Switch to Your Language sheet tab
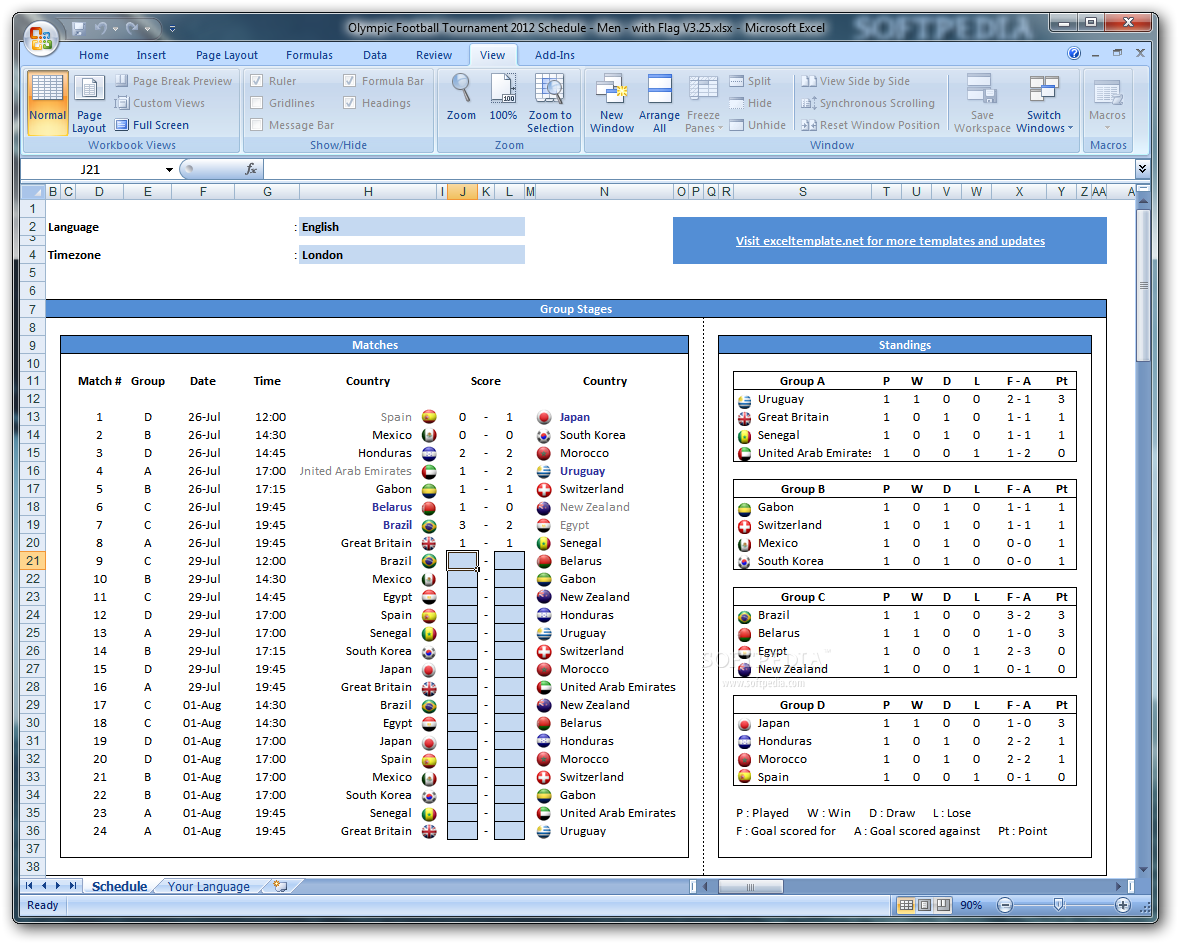This screenshot has height=944, width=1179. coord(208,886)
